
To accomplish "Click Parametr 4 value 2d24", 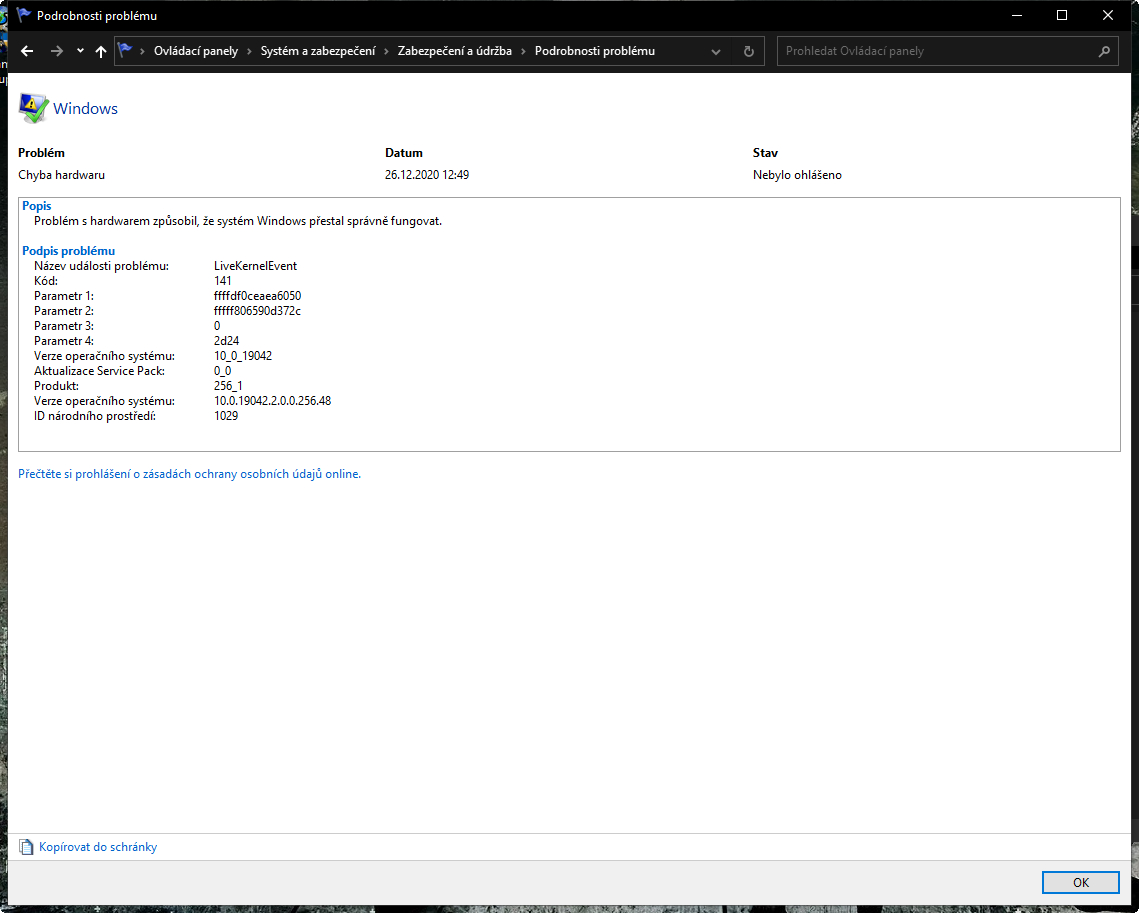I will [227, 341].
